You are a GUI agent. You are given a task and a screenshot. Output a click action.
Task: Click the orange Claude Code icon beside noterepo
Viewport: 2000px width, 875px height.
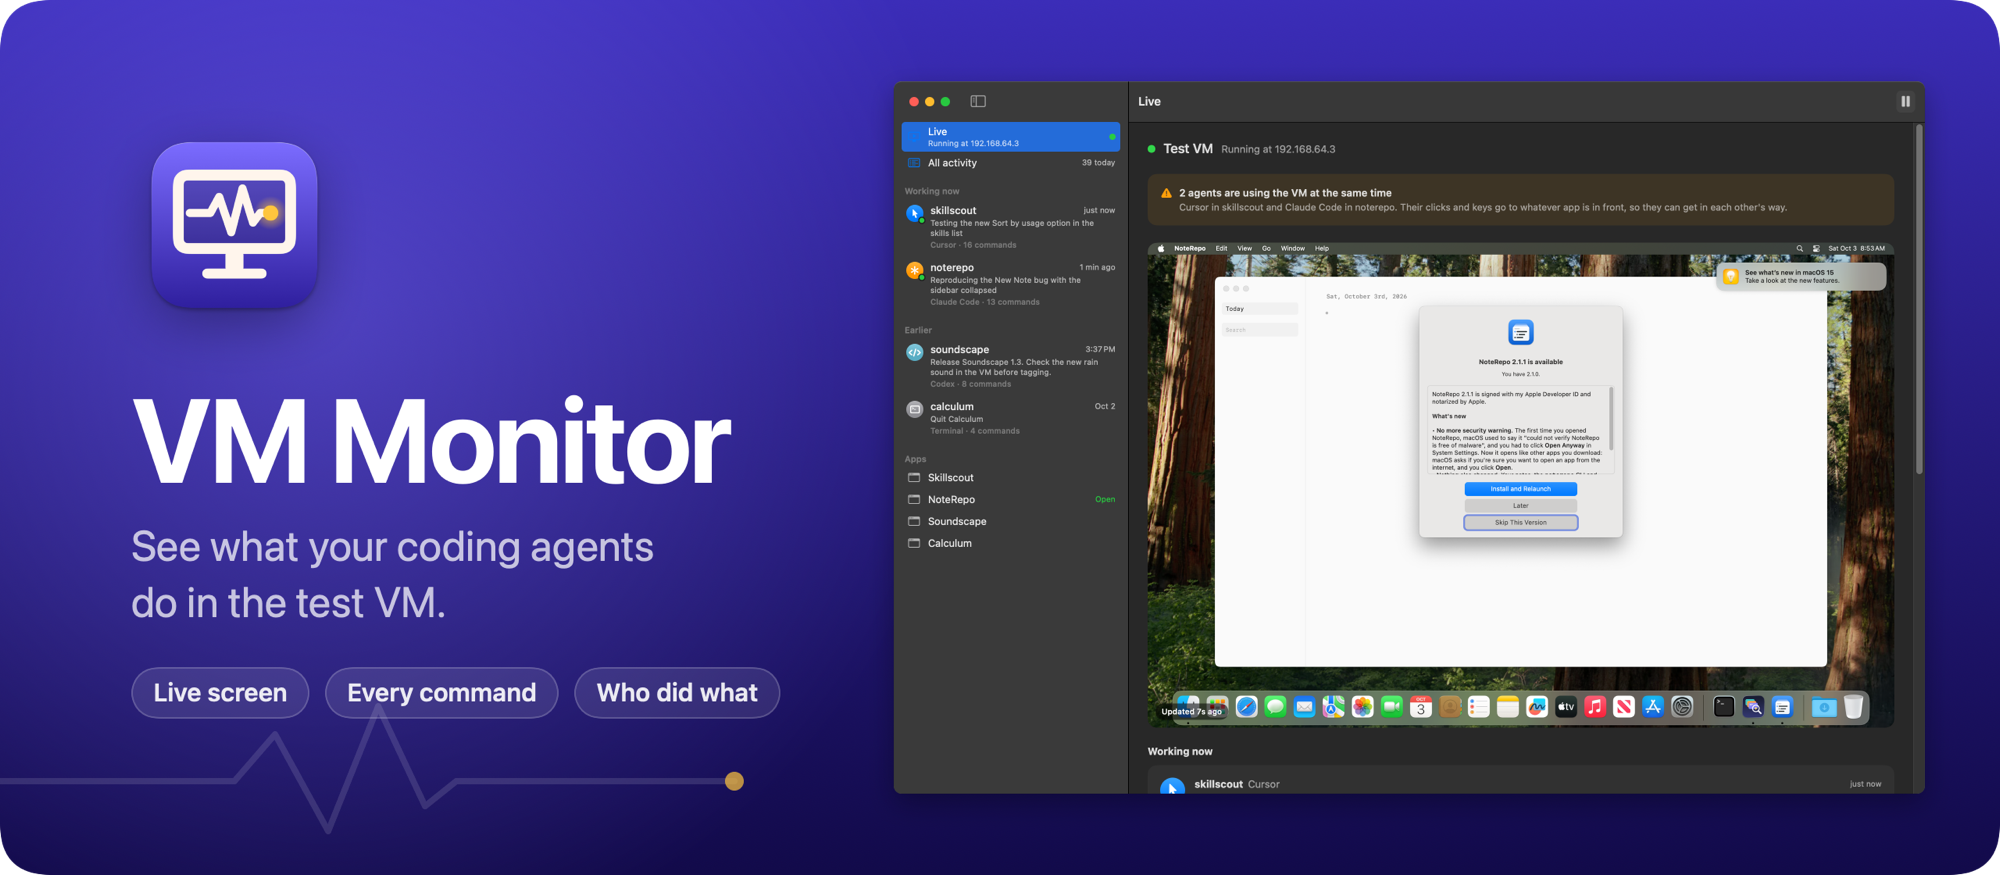point(914,270)
